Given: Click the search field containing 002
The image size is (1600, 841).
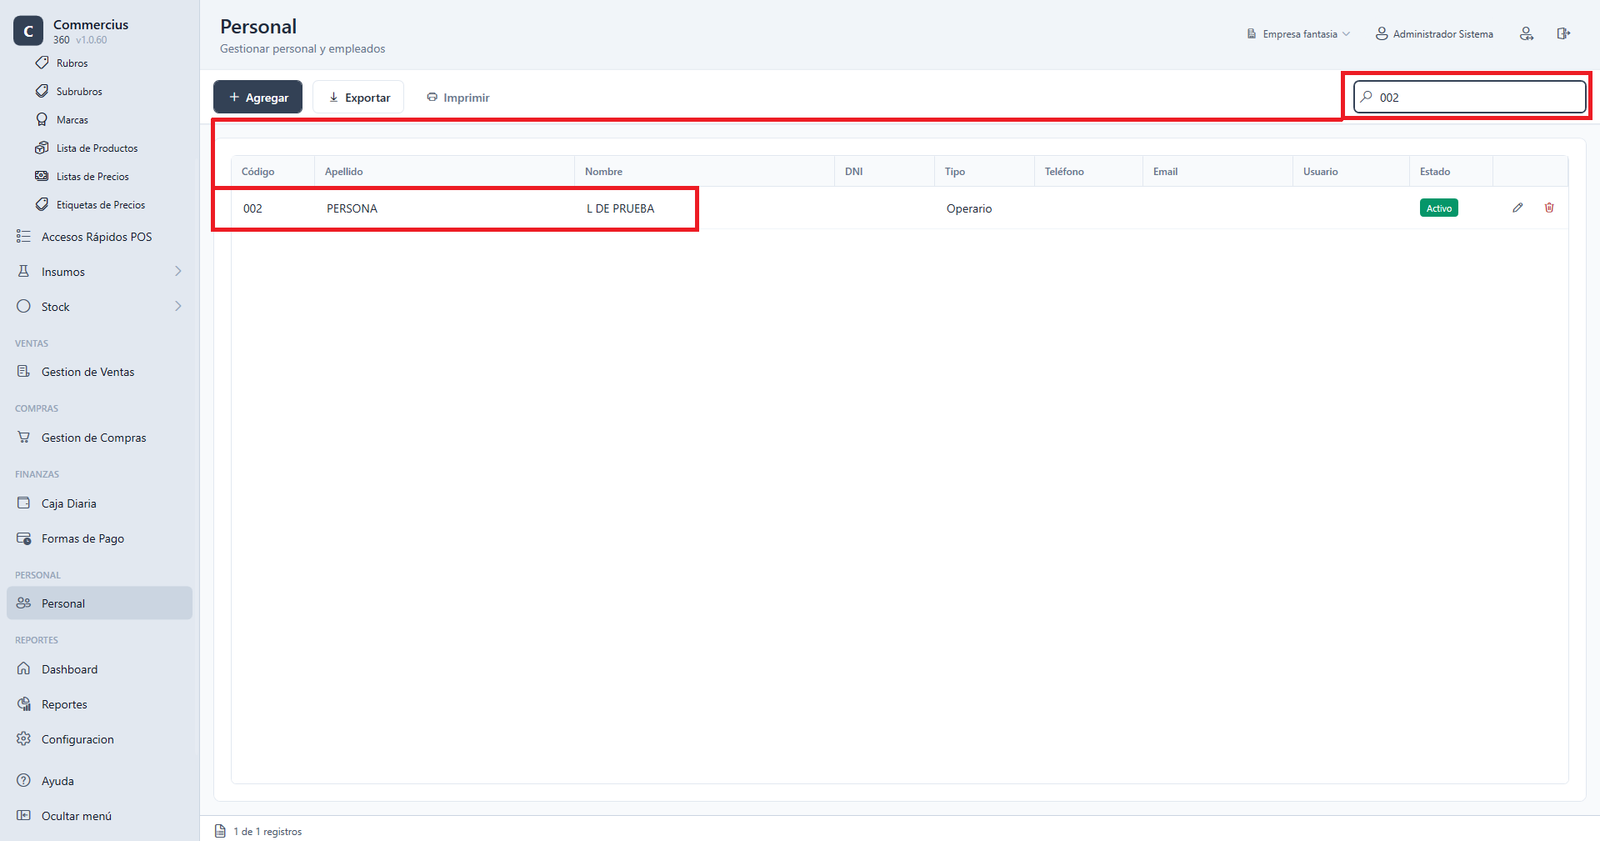Looking at the screenshot, I should pos(1470,97).
